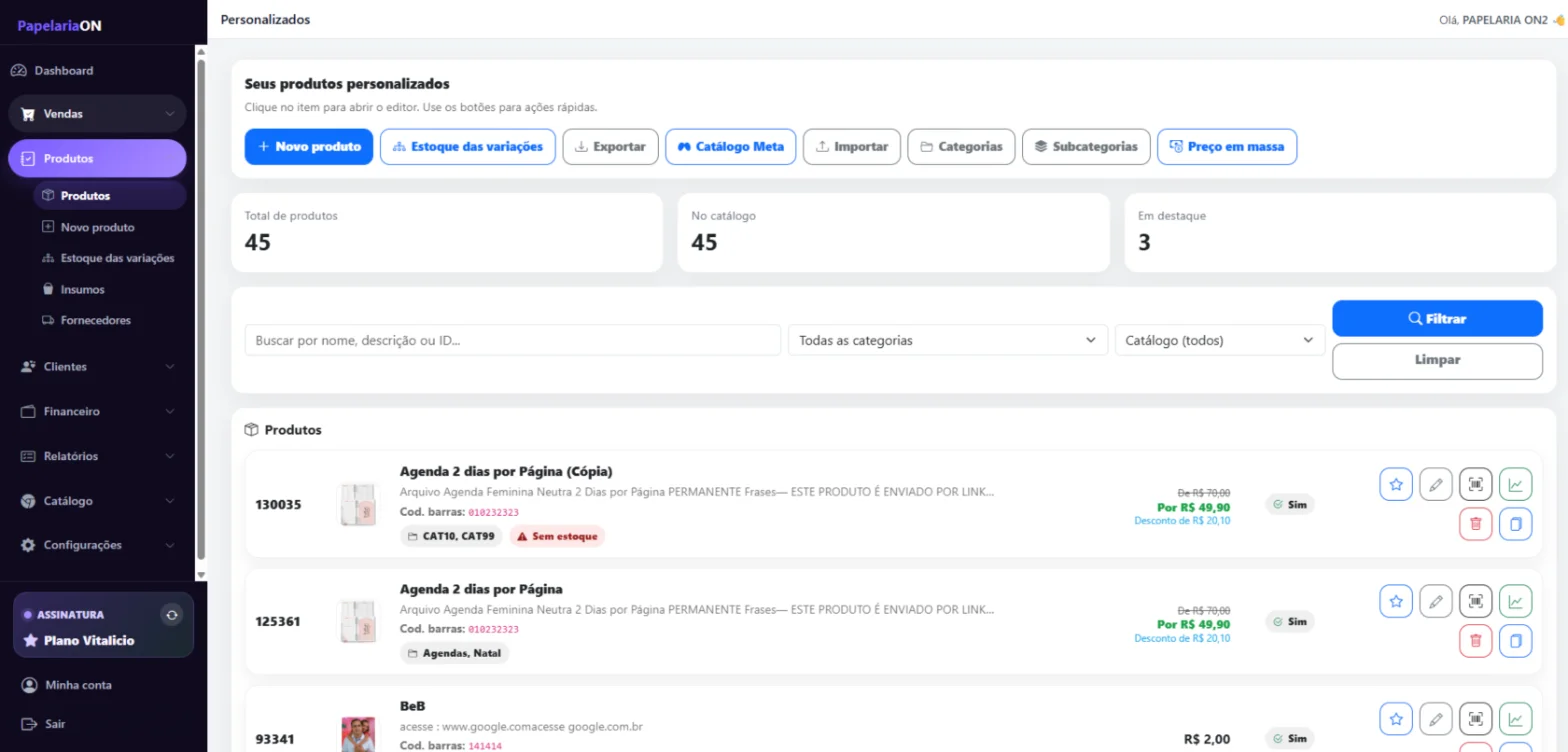
Task: Expand the Financeiro sidebar section
Action: coord(97,411)
